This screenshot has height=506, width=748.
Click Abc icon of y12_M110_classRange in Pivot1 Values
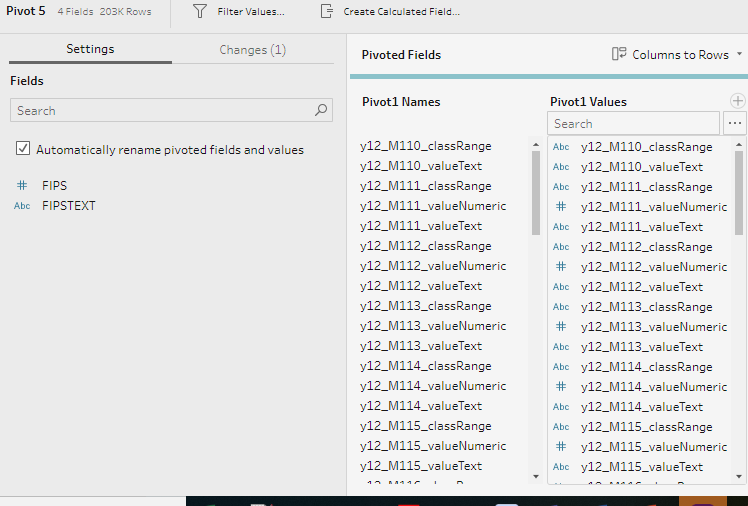[561, 147]
